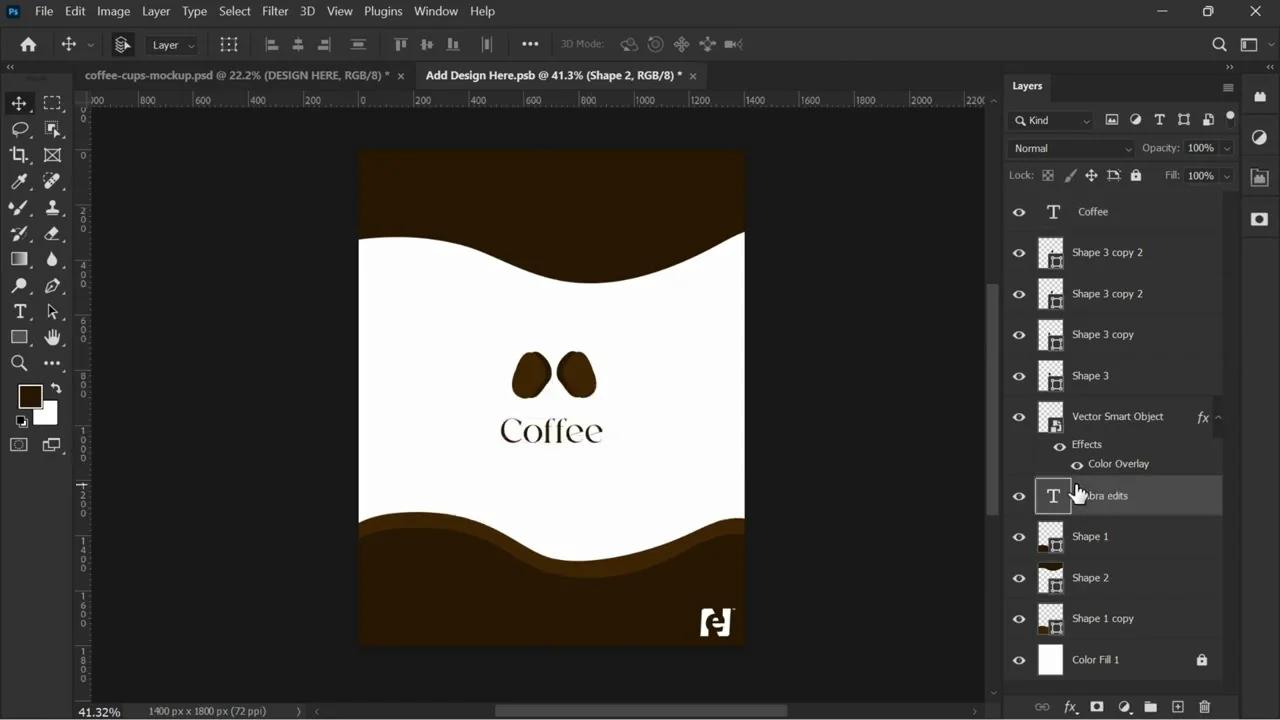Create new adjustment layer

(x=1124, y=707)
